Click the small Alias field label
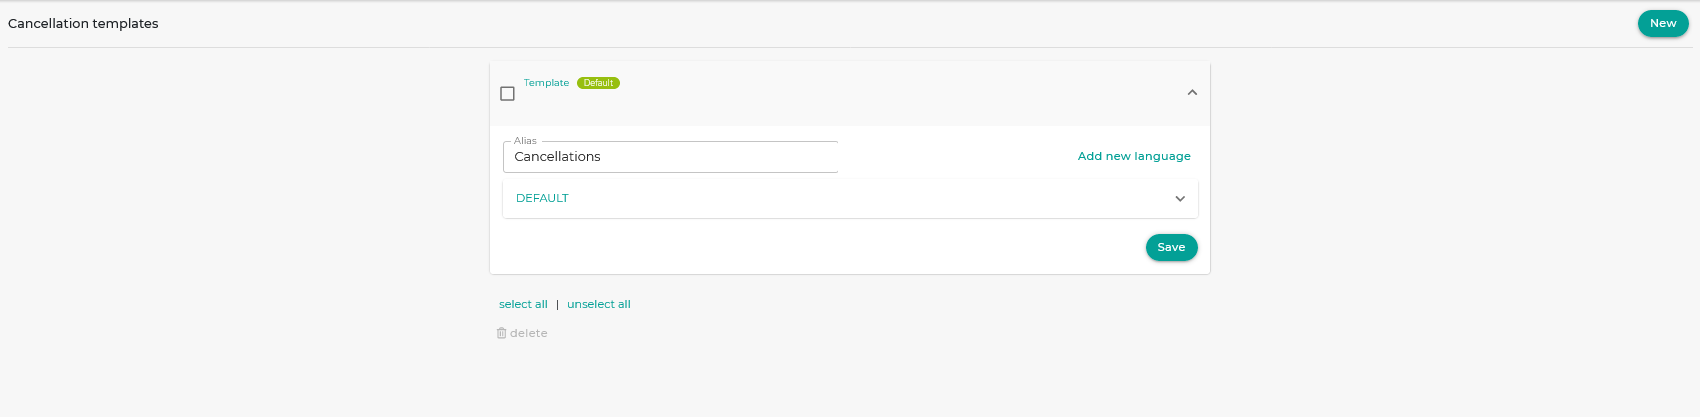The height and width of the screenshot is (417, 1700). pos(525,141)
